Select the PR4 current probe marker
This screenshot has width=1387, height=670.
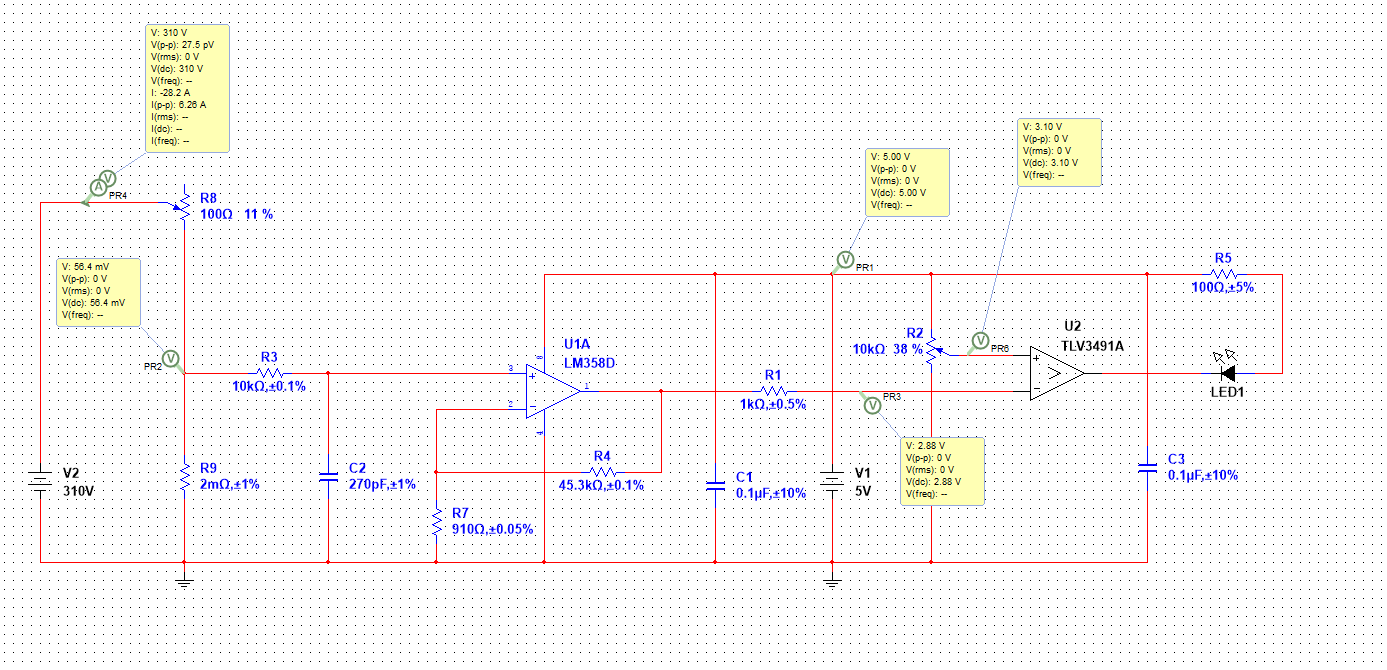[x=104, y=184]
